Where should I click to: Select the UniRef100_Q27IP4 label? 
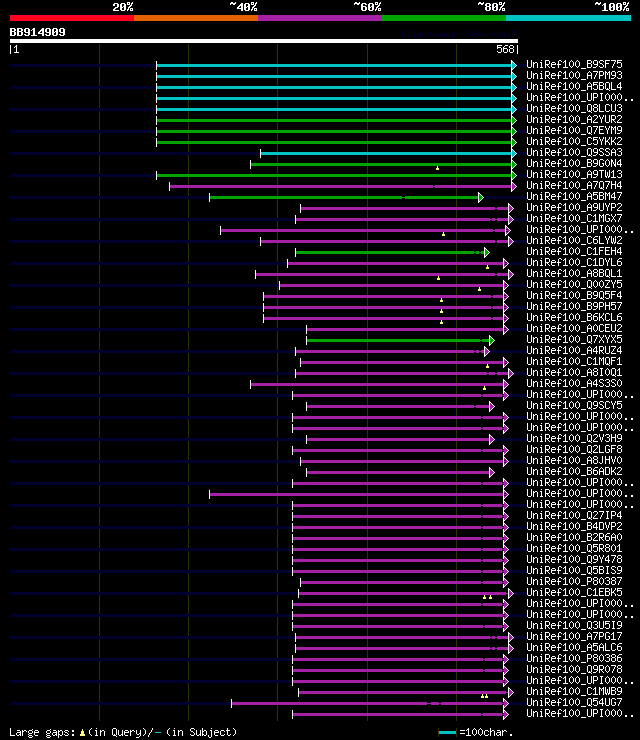[574, 516]
